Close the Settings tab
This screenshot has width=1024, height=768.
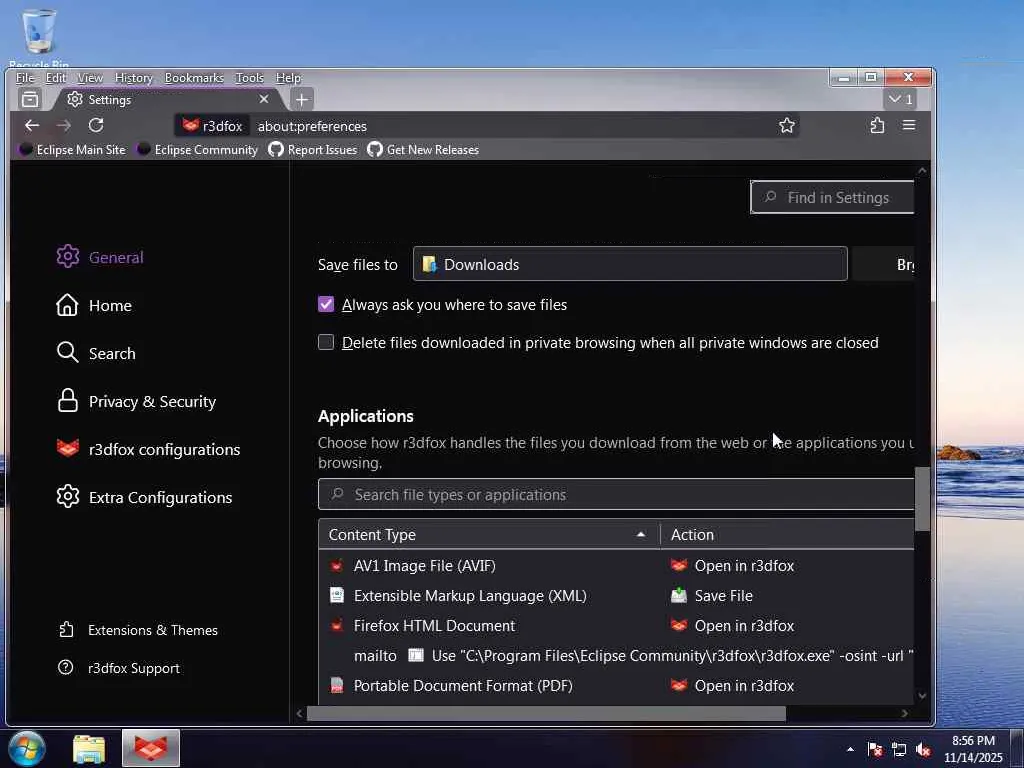pyautogui.click(x=264, y=99)
